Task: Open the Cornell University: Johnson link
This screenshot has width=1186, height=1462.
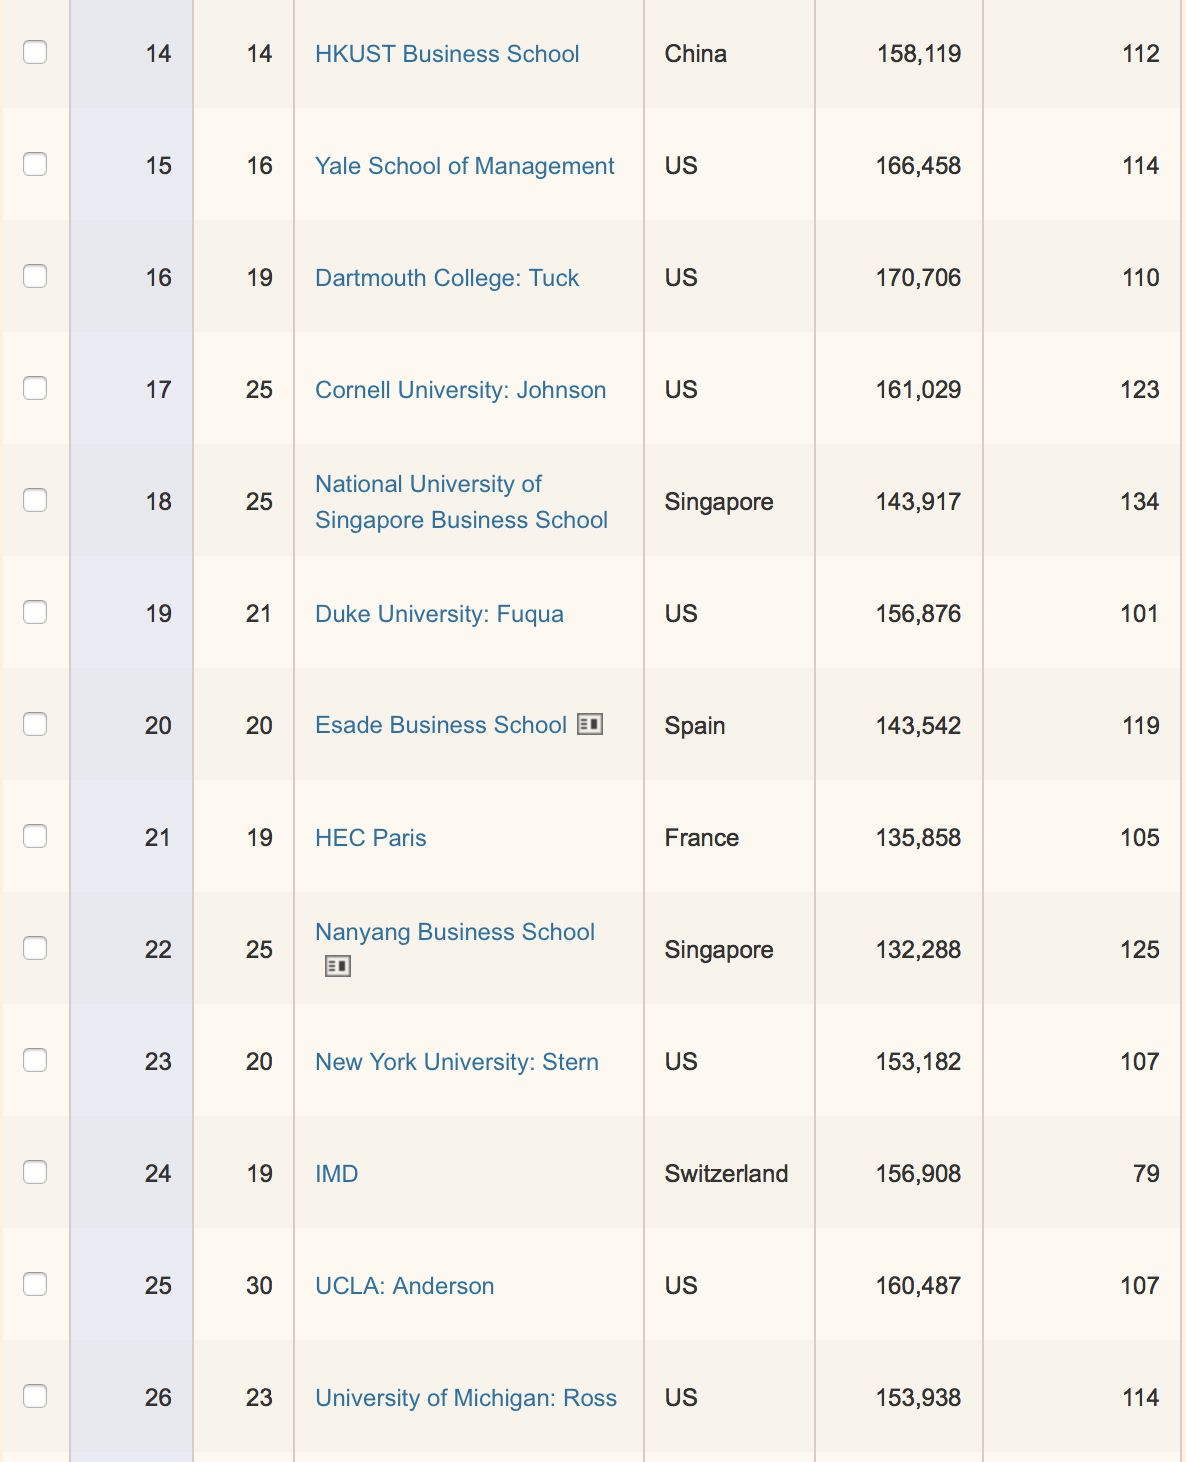Action: coord(461,390)
